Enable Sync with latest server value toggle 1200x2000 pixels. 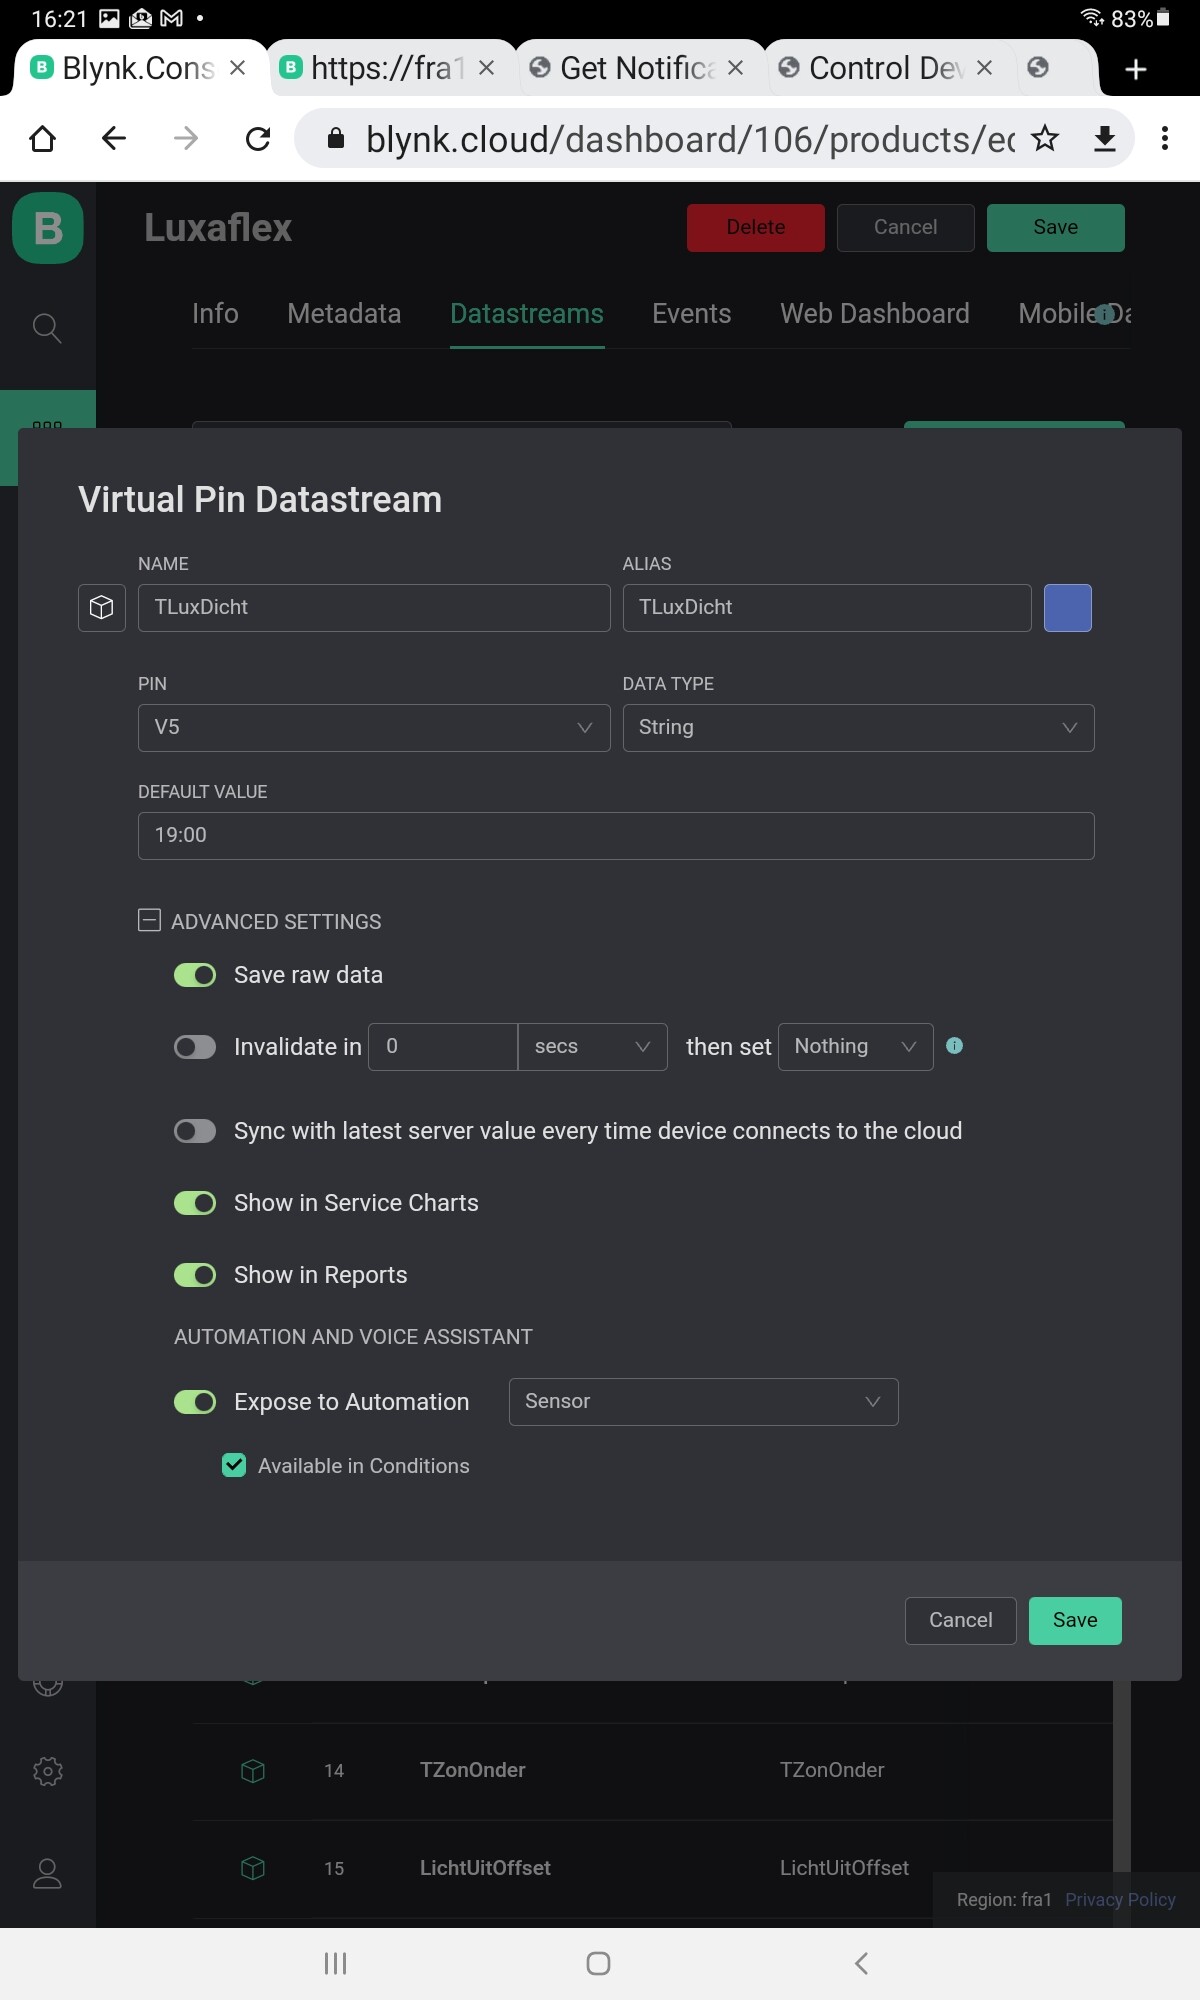pos(195,1131)
